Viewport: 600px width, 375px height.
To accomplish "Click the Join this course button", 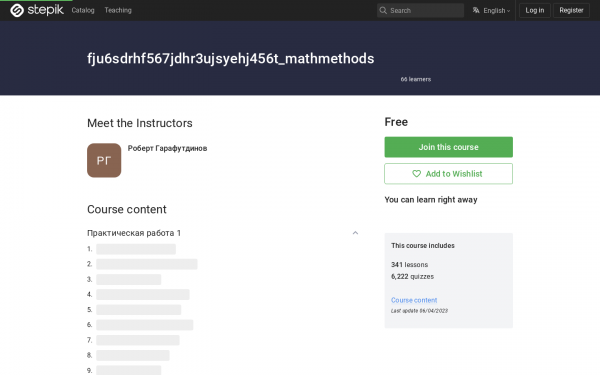I will point(448,147).
